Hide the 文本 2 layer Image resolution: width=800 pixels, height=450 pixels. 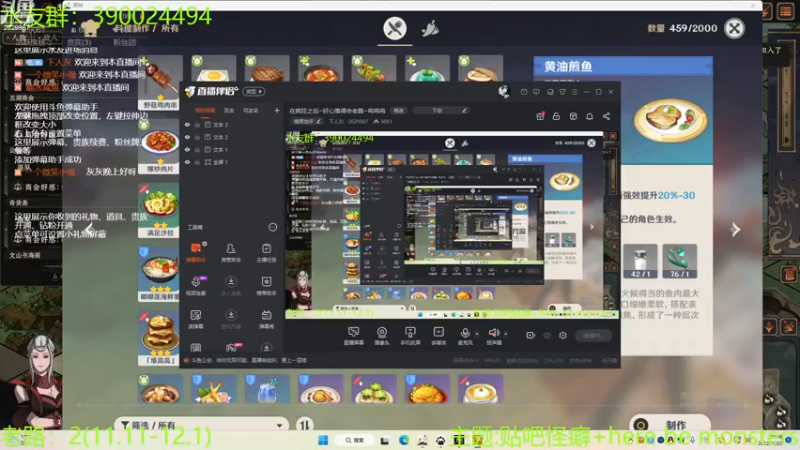187,137
